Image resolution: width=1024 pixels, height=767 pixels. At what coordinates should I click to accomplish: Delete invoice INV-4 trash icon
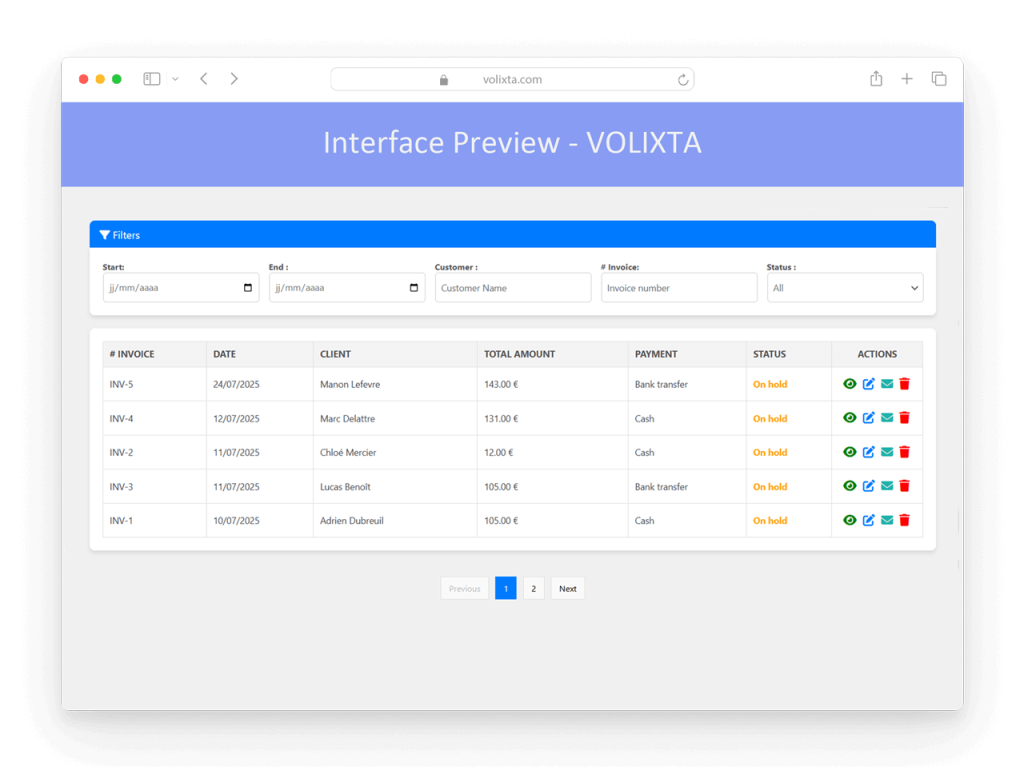click(904, 418)
